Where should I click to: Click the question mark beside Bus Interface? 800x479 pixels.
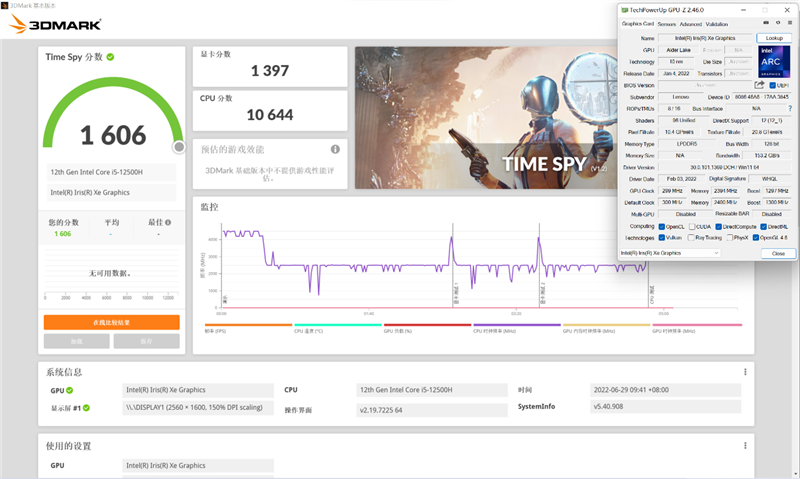[790, 108]
